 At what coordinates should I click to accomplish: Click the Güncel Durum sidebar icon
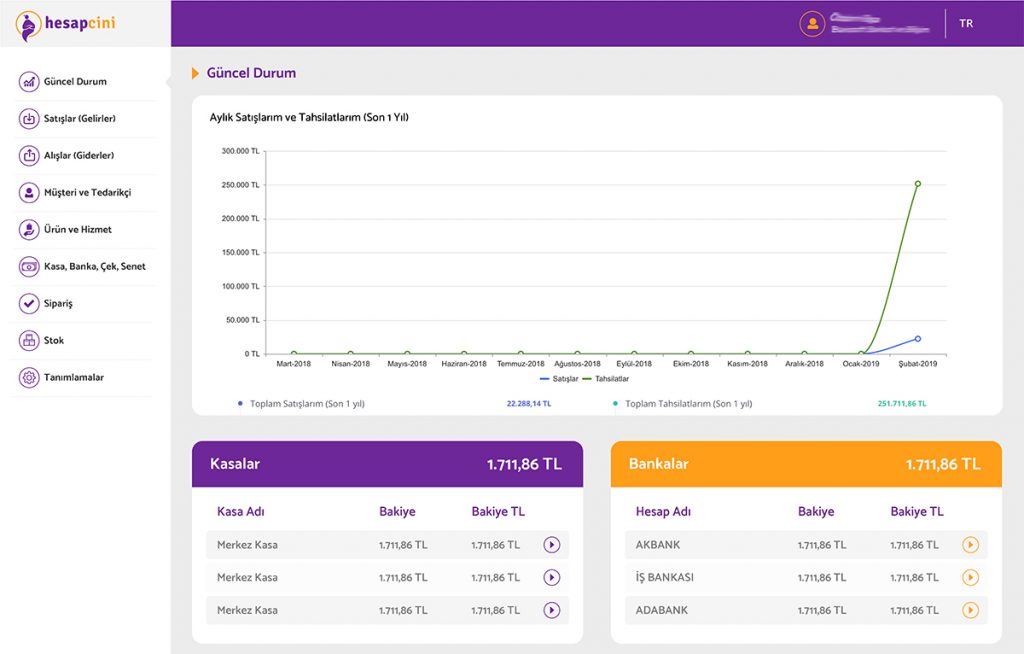29,82
